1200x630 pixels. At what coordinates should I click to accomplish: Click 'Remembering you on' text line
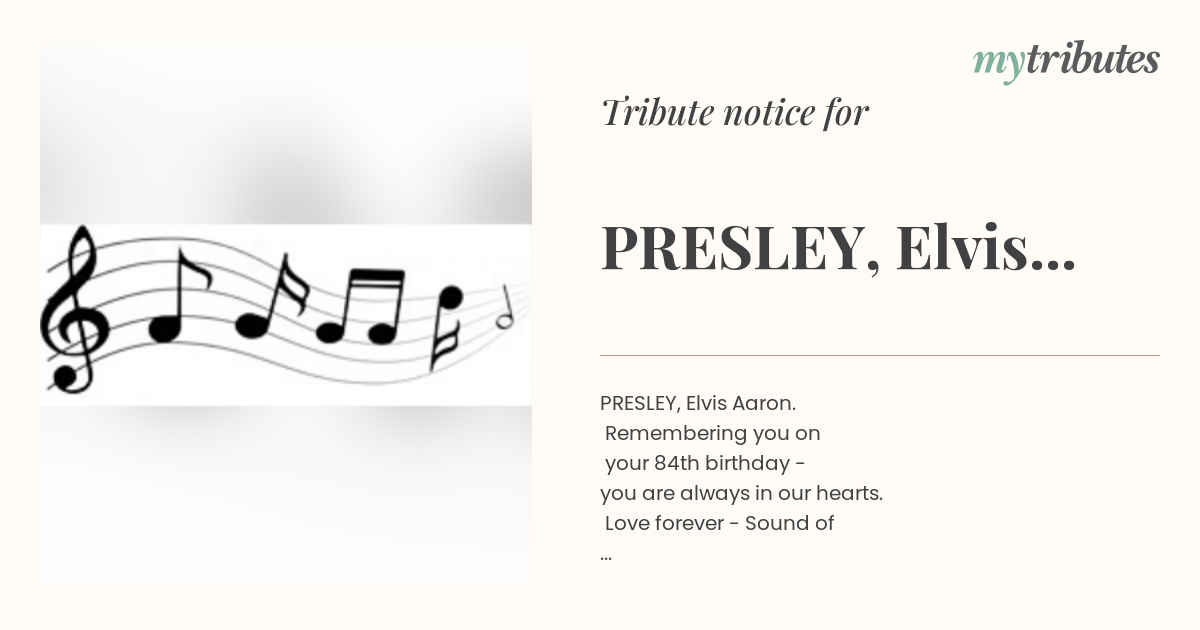coord(712,433)
